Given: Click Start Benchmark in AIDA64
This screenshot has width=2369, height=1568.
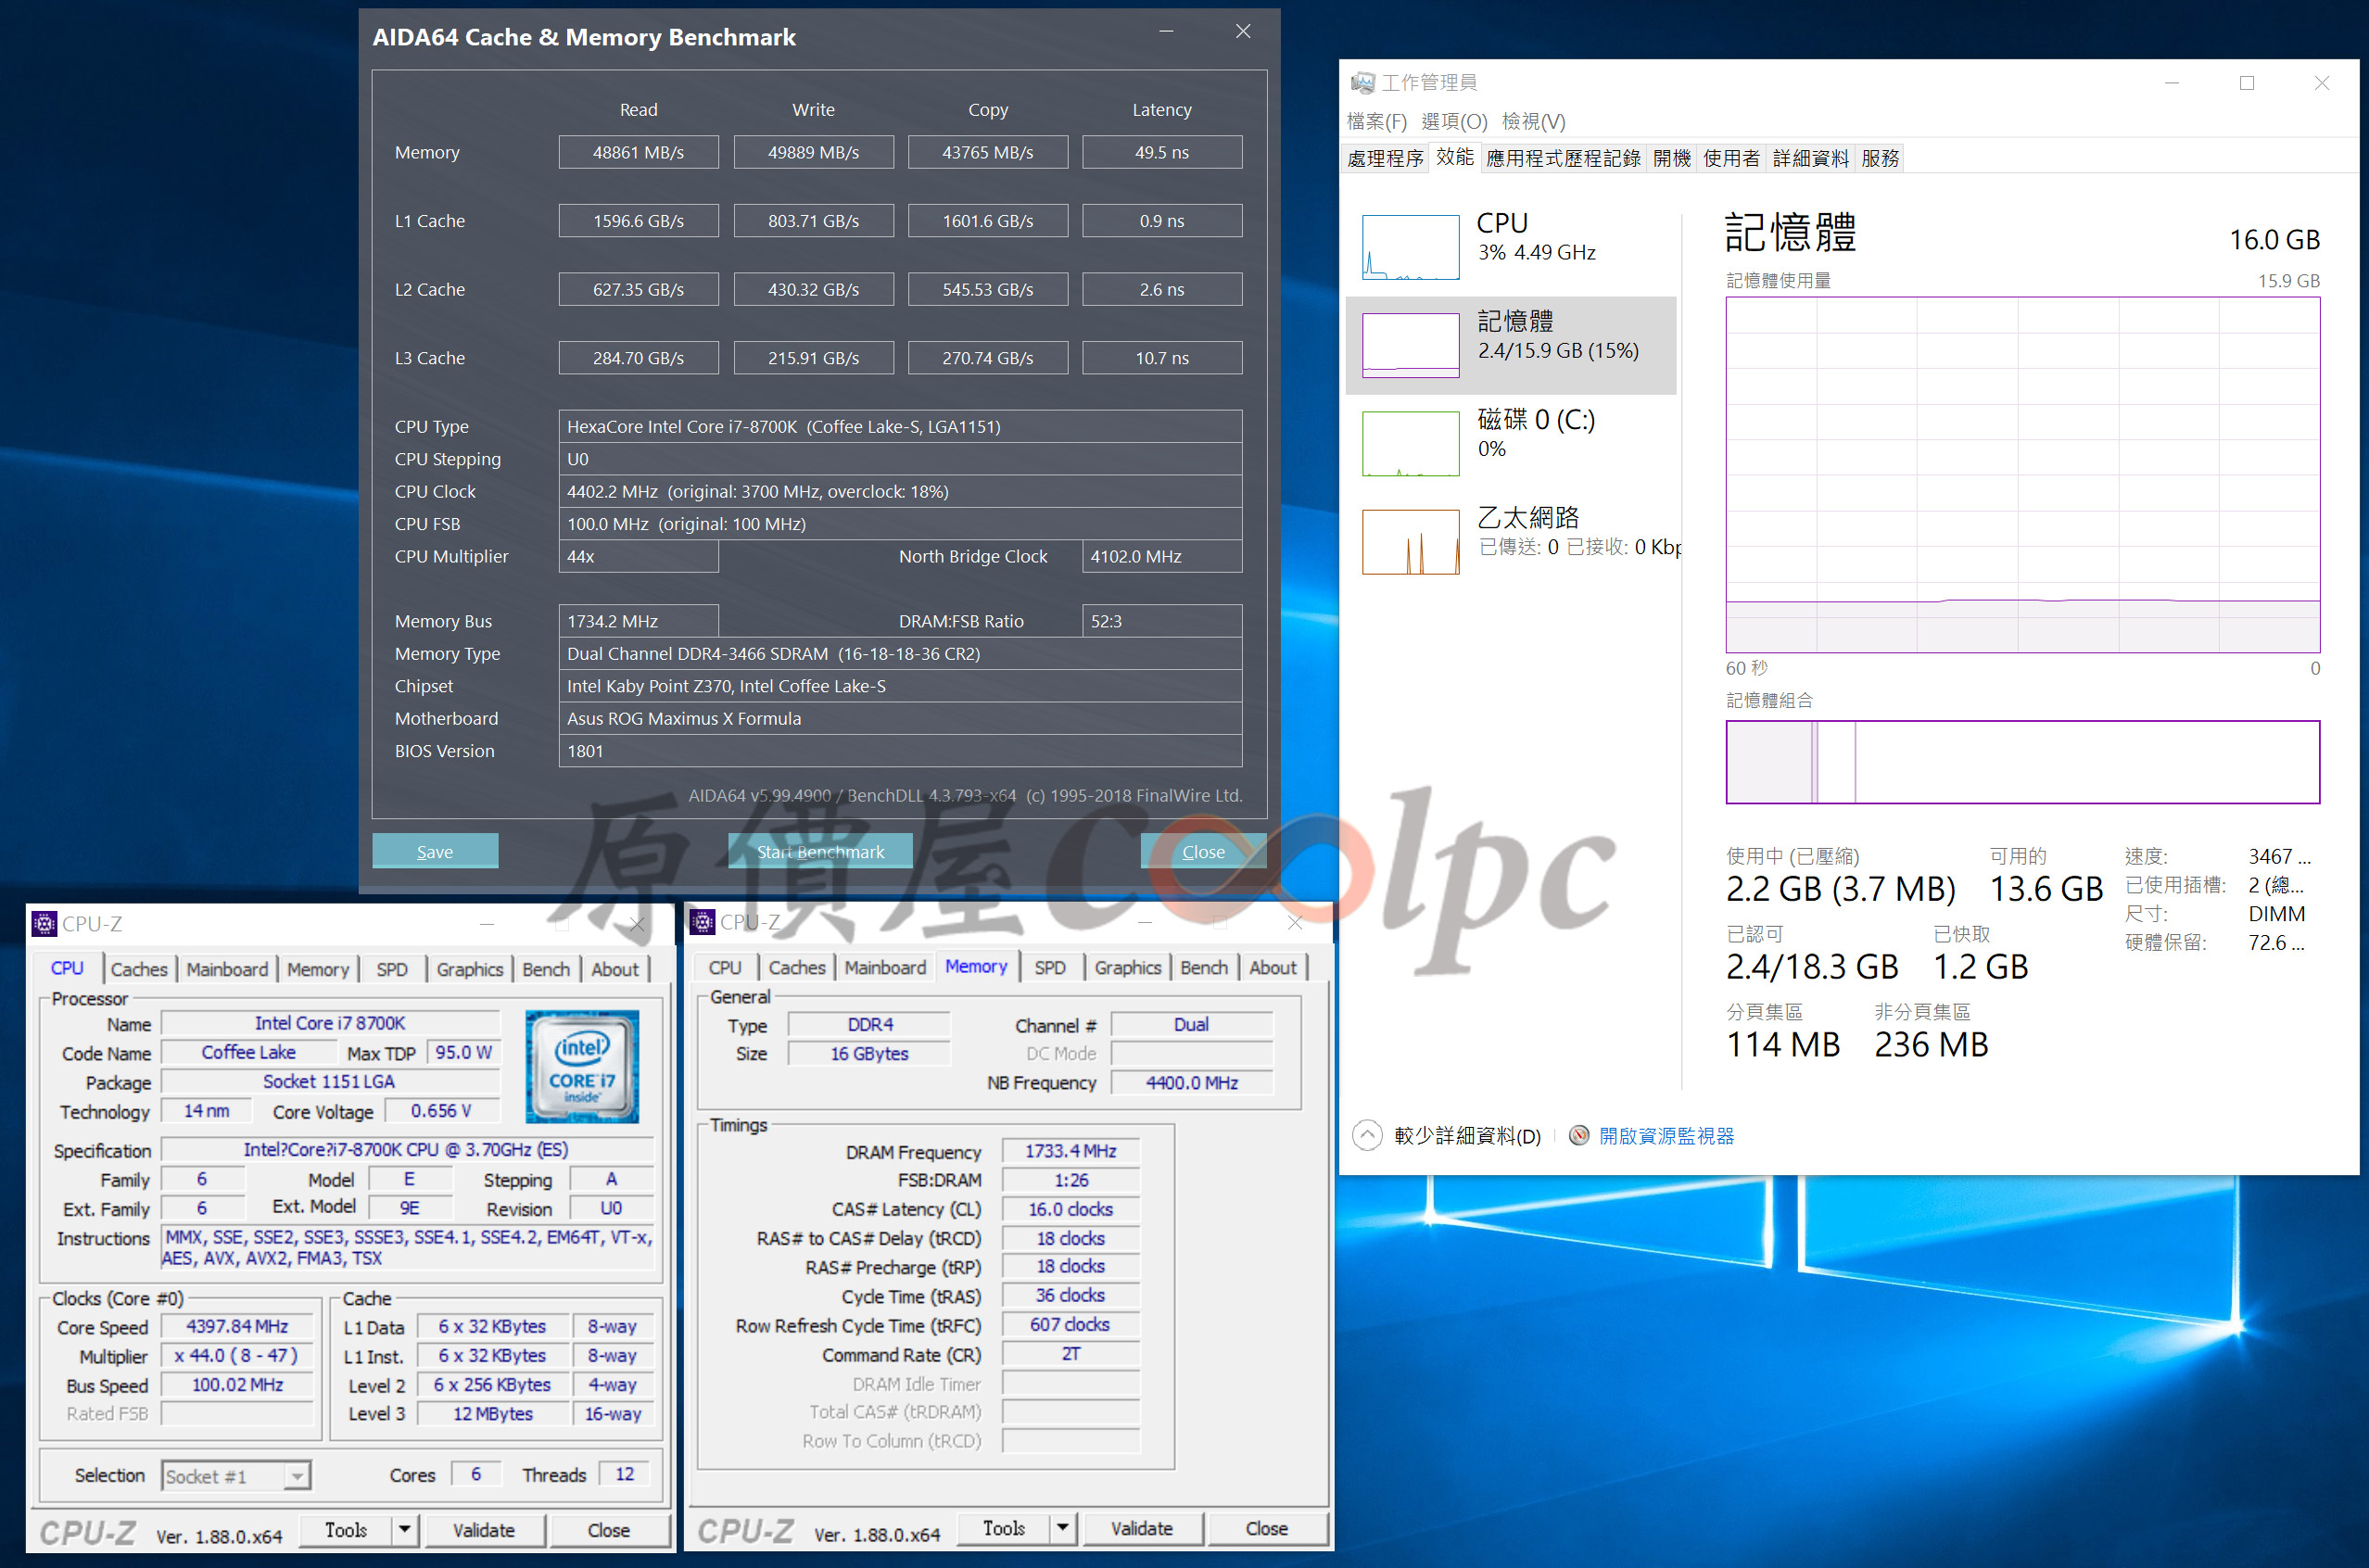Looking at the screenshot, I should point(820,851).
